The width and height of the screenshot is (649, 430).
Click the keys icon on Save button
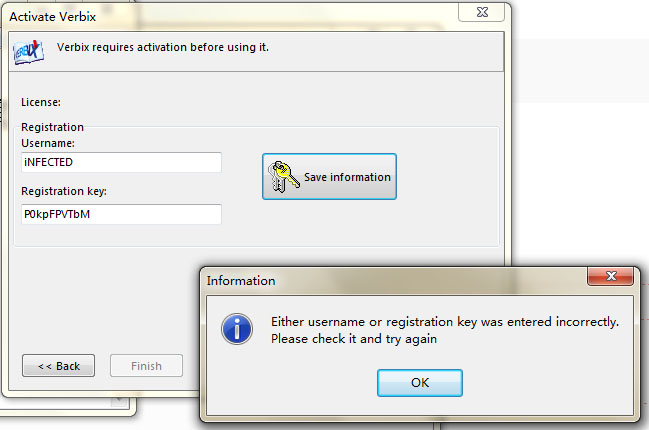coord(283,177)
